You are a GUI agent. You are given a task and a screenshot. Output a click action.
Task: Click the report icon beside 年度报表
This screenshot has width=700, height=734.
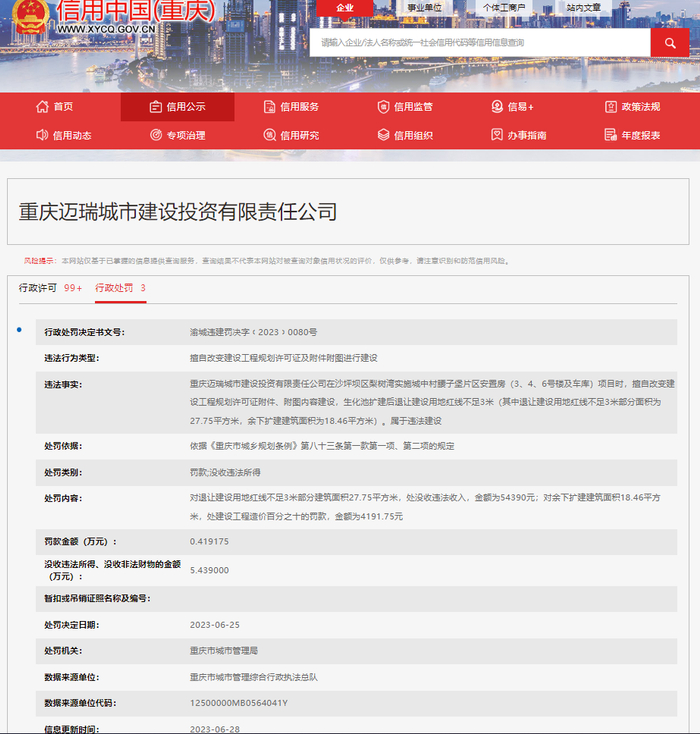611,135
